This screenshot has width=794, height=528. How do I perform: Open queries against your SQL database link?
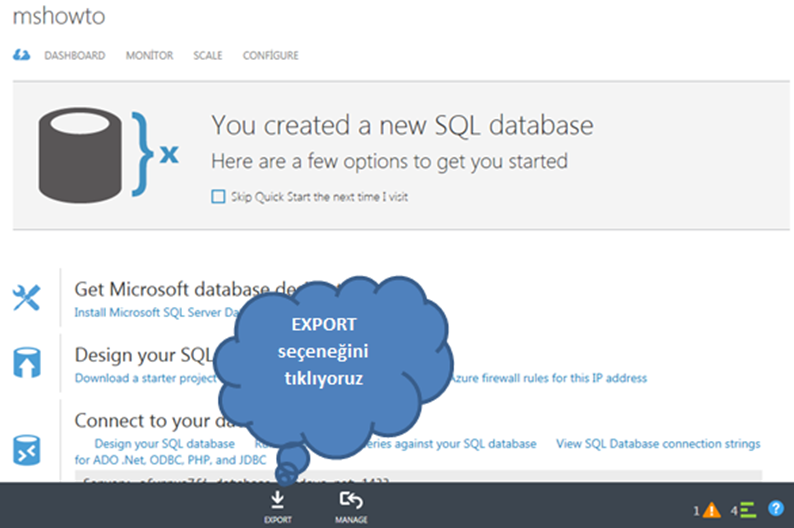click(450, 443)
